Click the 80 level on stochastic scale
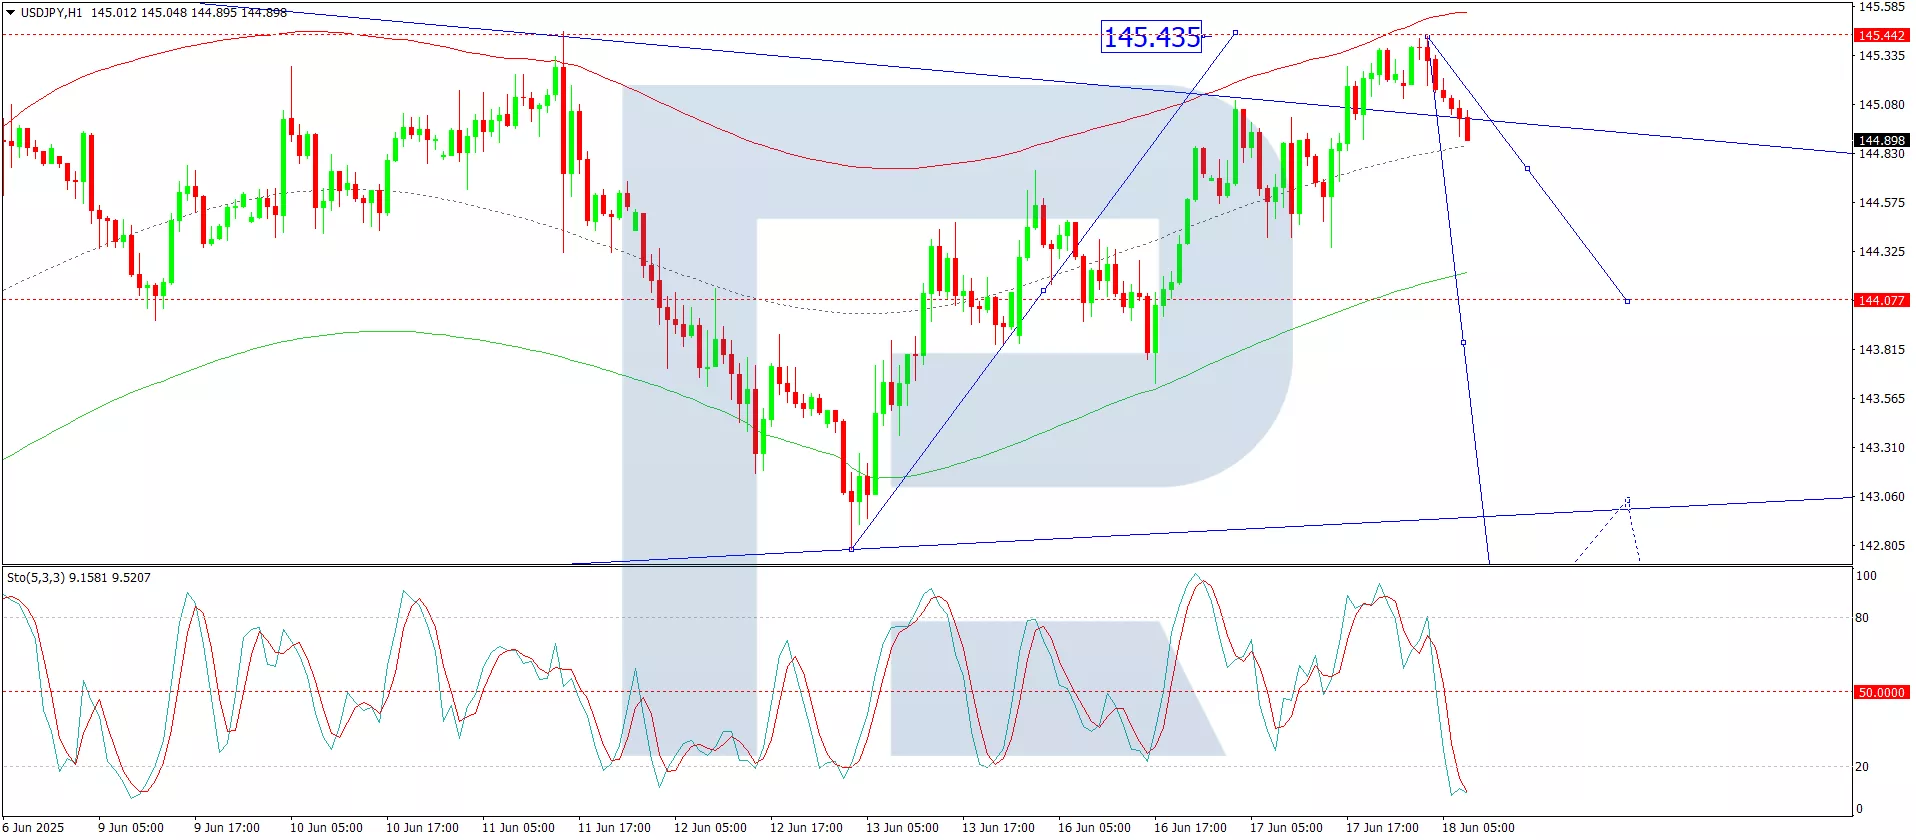 pos(1862,618)
